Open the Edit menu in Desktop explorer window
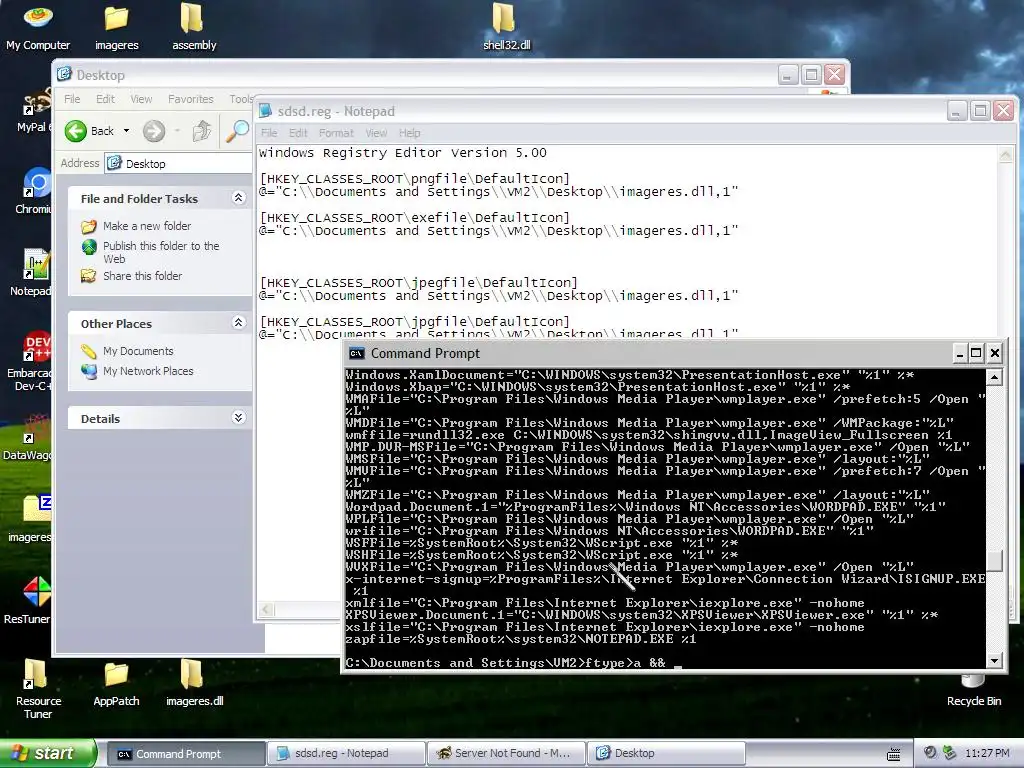Viewport: 1024px width, 768px height. point(105,99)
